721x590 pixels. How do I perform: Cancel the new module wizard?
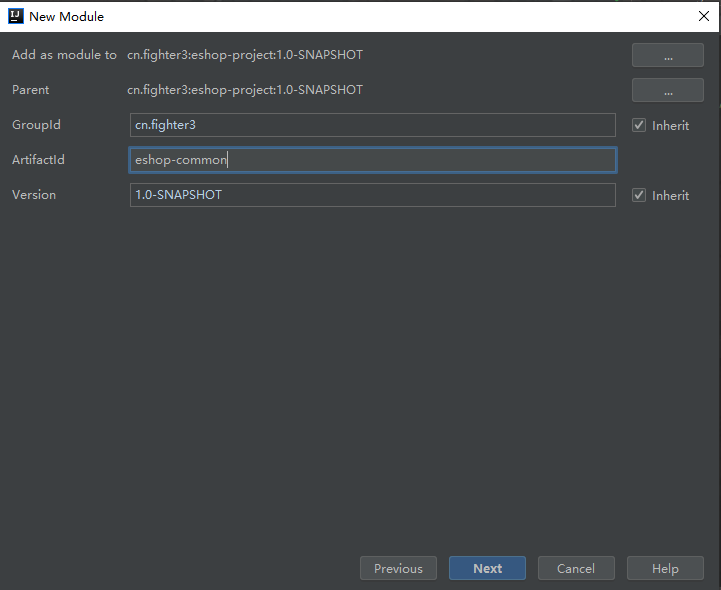575,568
